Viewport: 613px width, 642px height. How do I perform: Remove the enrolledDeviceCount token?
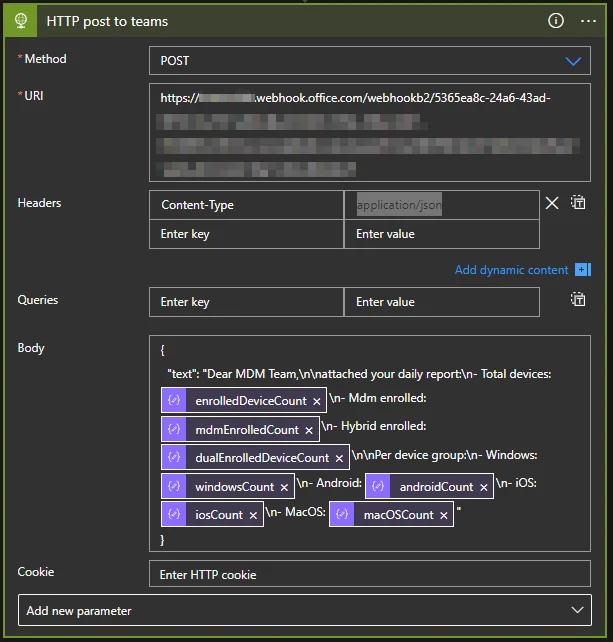tap(317, 402)
